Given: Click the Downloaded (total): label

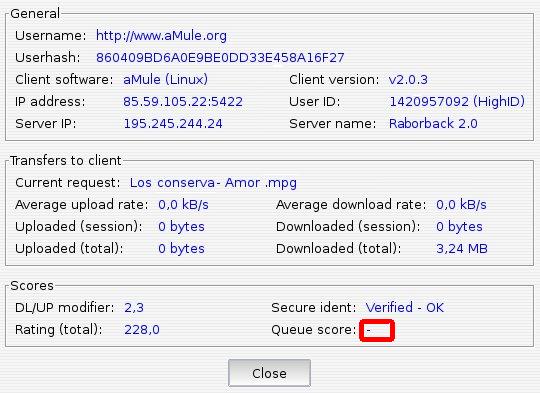Looking at the screenshot, I should click(x=339, y=249).
